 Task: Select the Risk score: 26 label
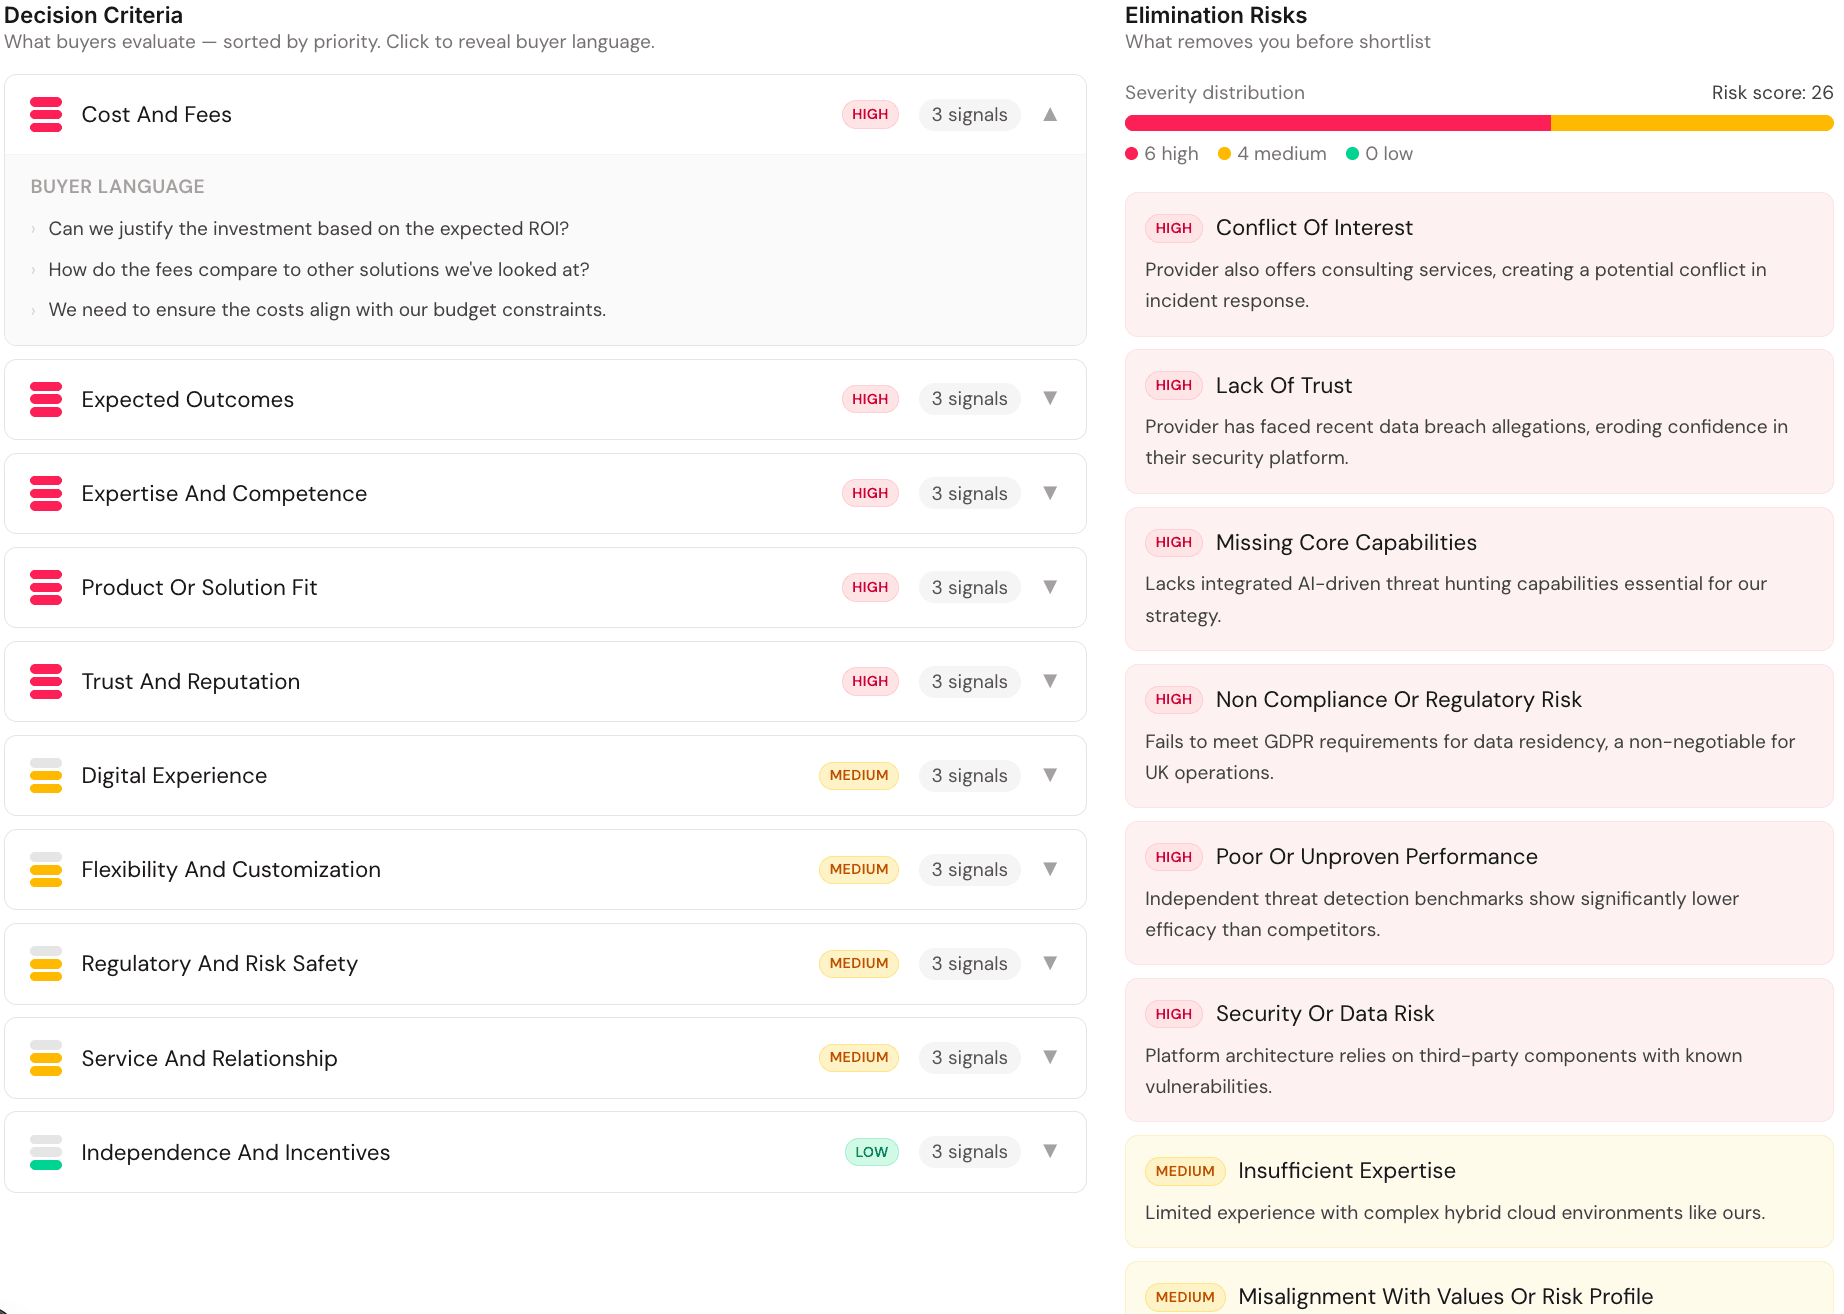(x=1771, y=92)
